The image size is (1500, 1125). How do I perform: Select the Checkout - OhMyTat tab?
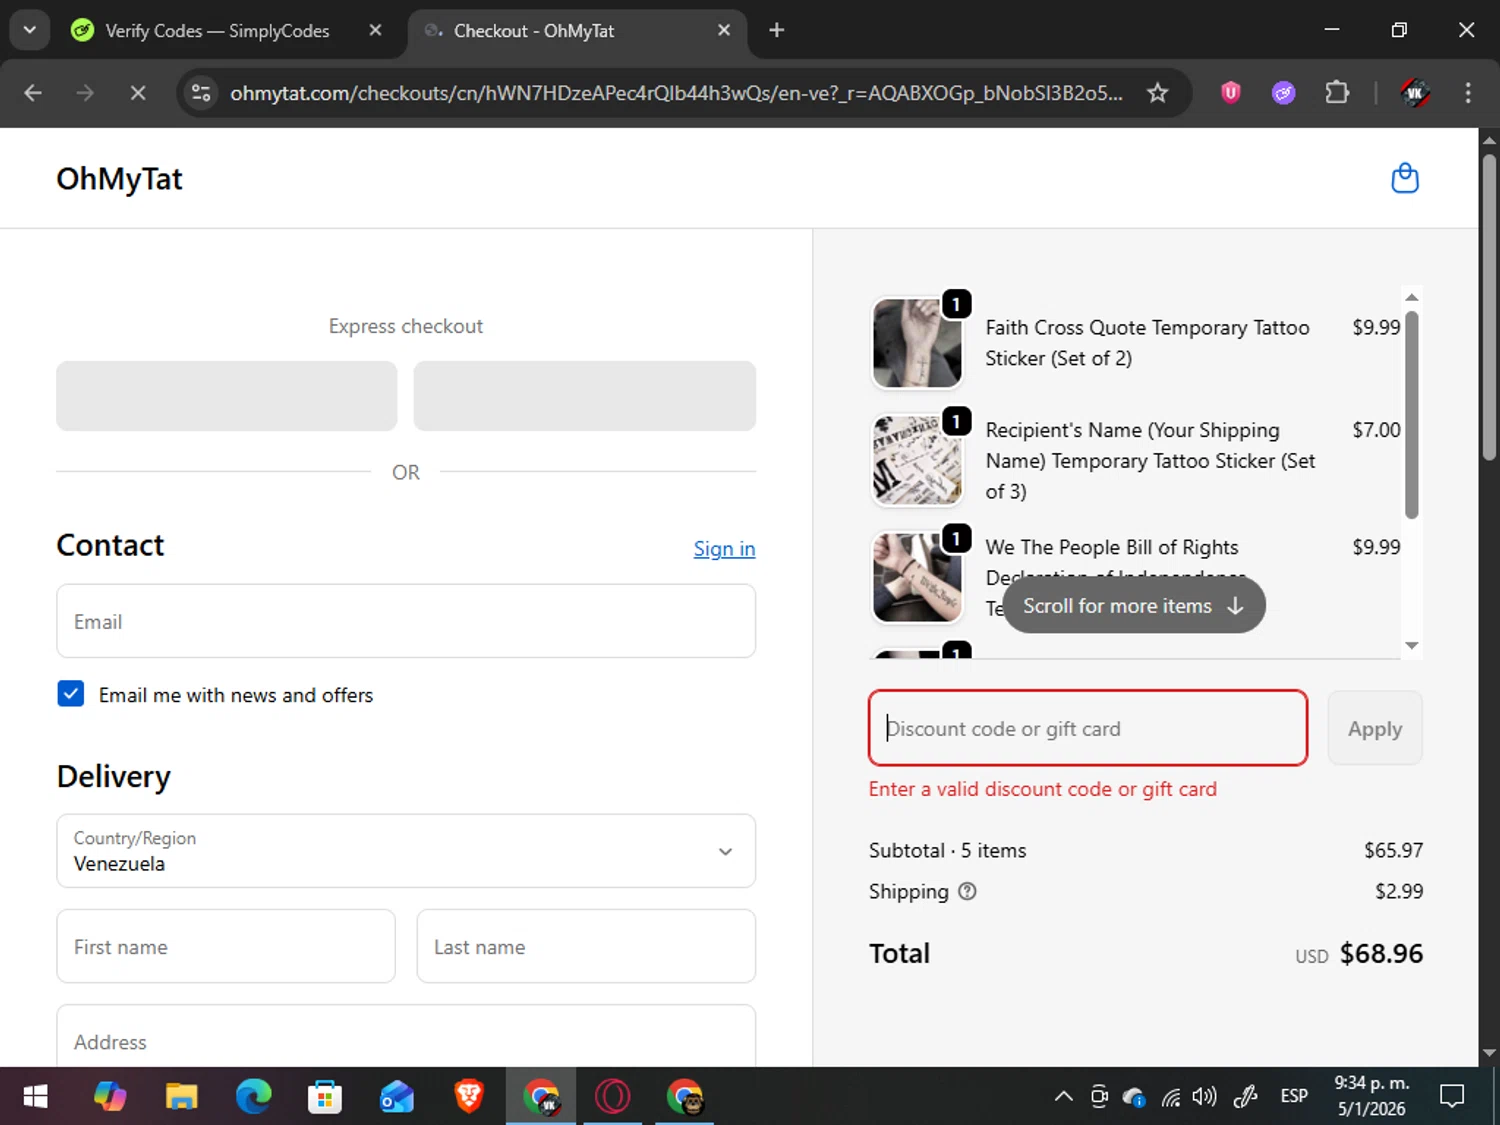click(x=575, y=30)
